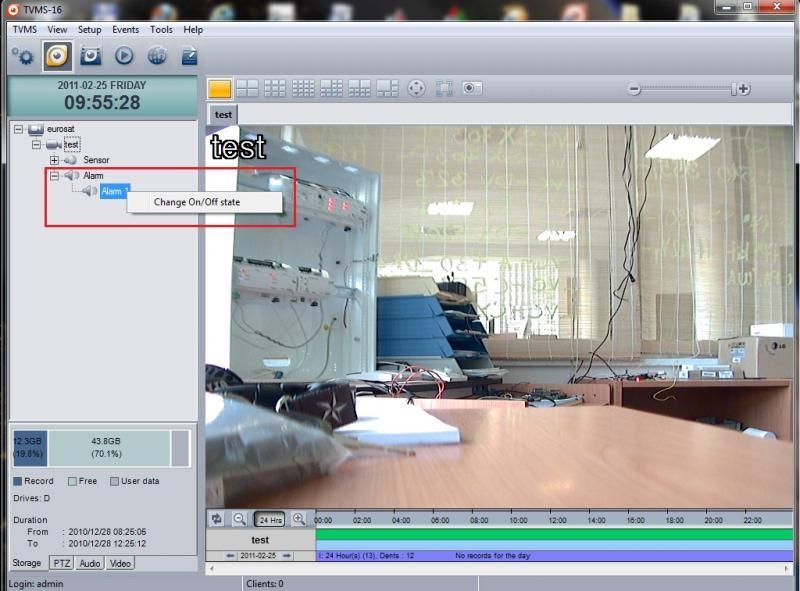Click the timeline refresh icon
This screenshot has width=800, height=591.
pos(217,519)
